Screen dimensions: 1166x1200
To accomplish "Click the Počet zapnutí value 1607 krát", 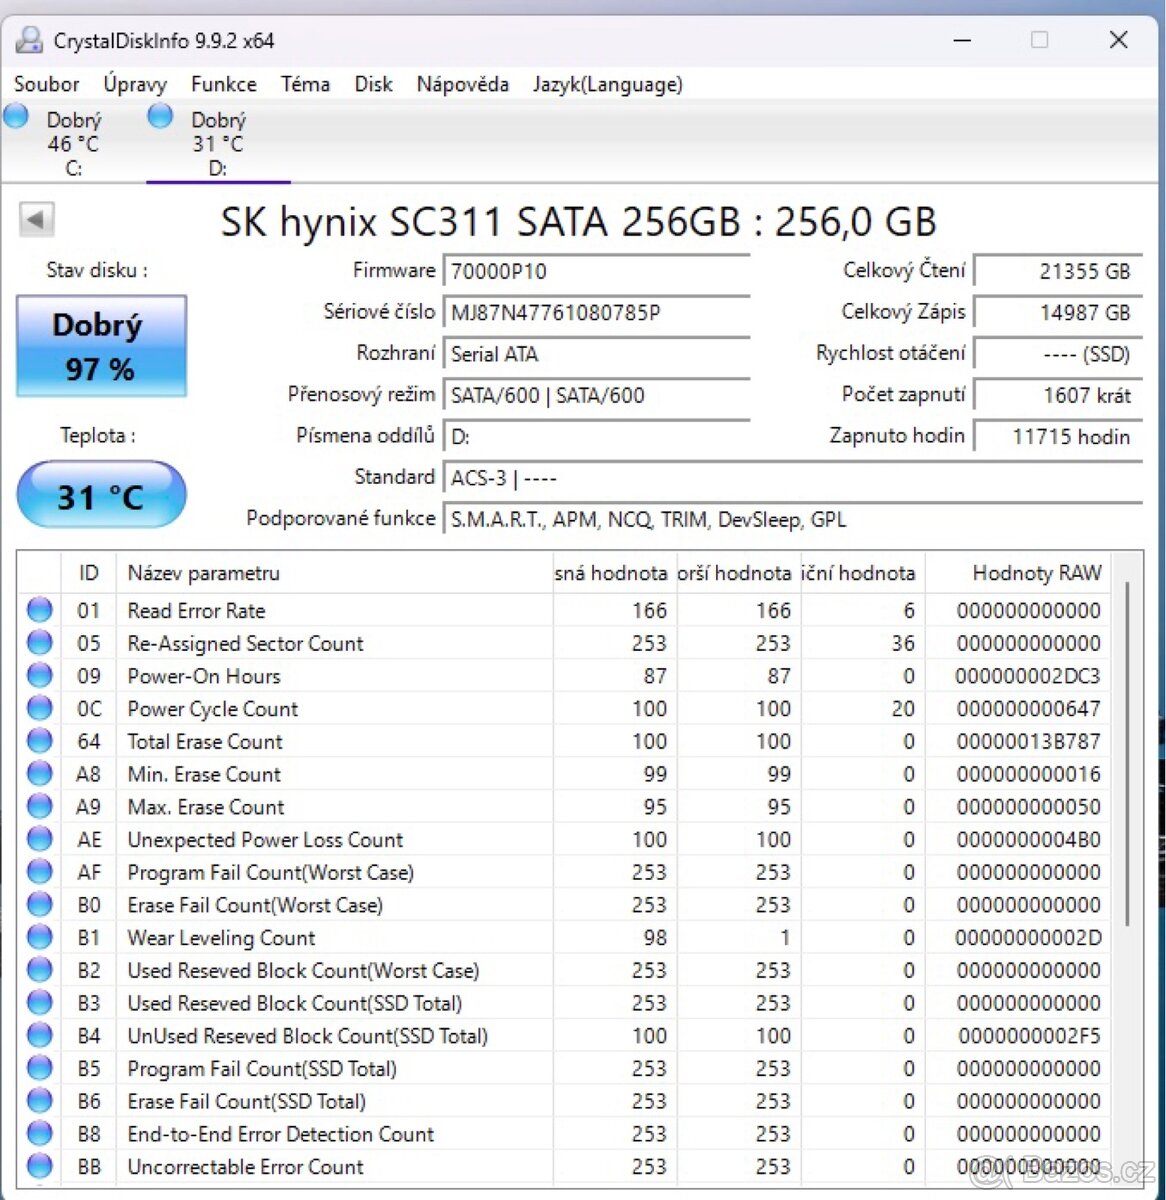I will [1058, 395].
